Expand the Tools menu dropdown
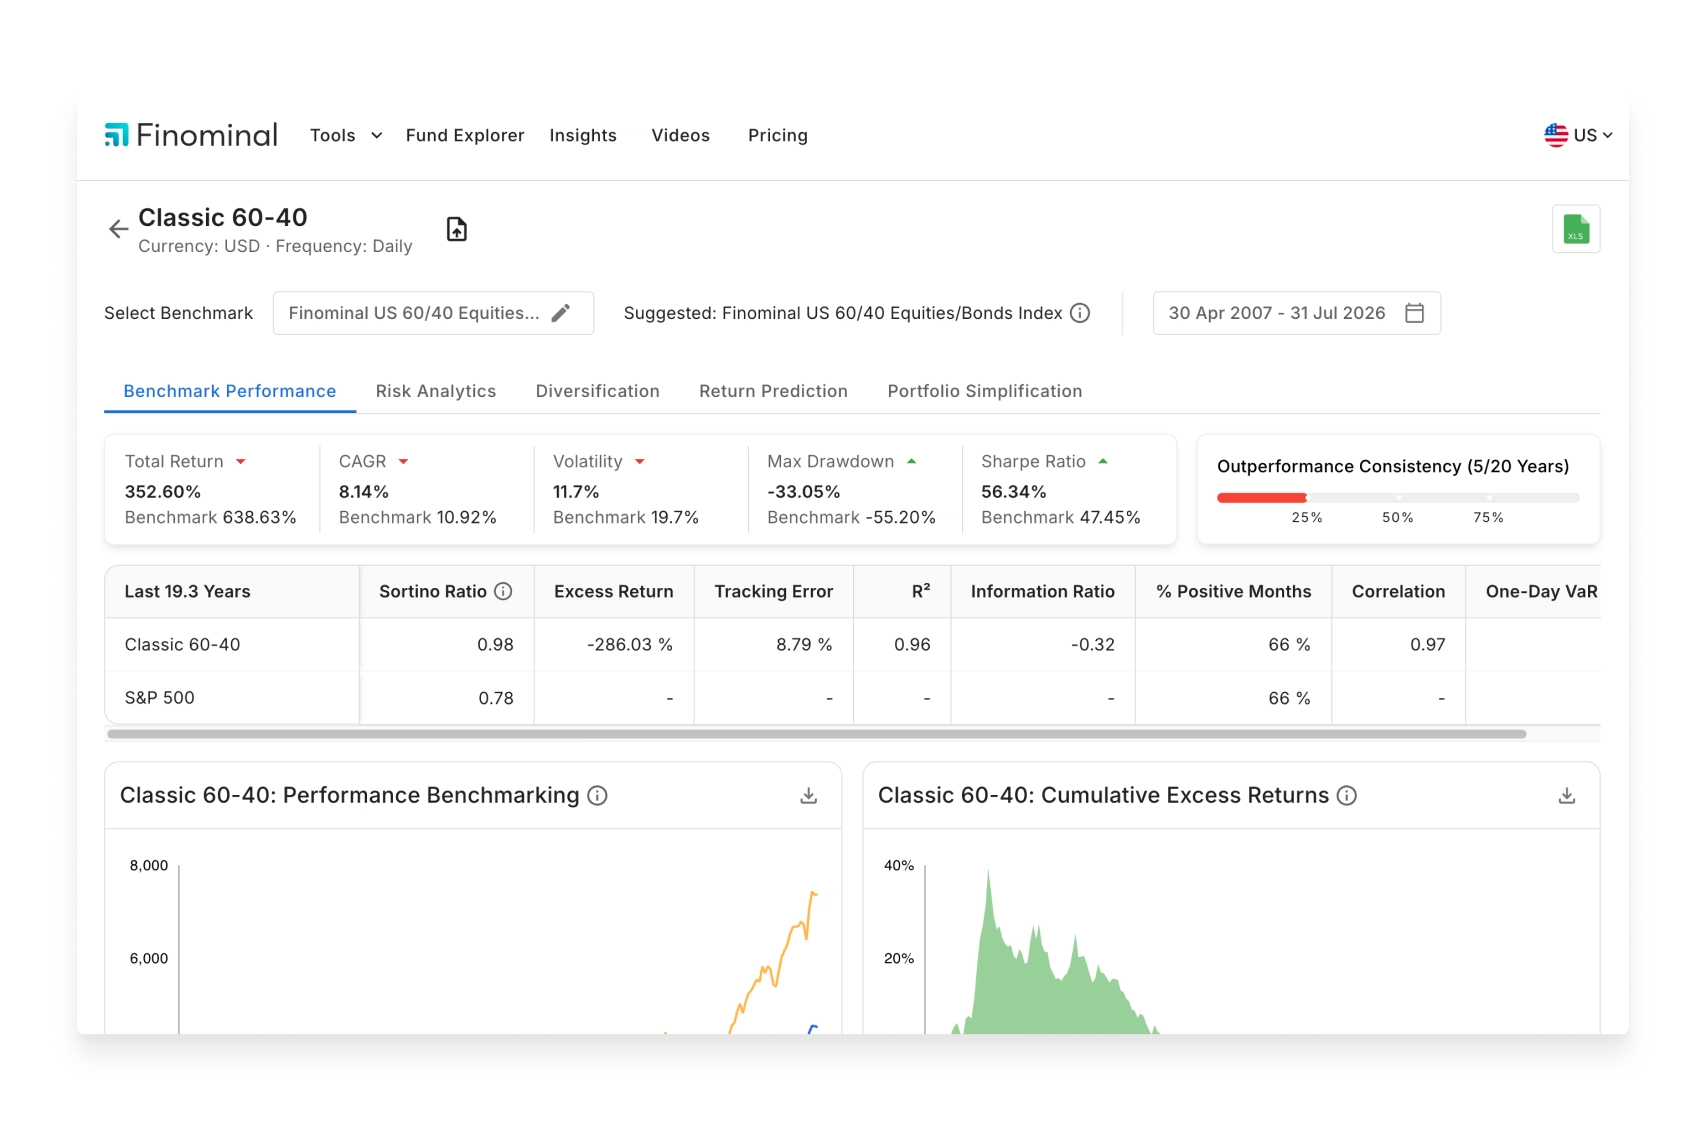 click(346, 135)
